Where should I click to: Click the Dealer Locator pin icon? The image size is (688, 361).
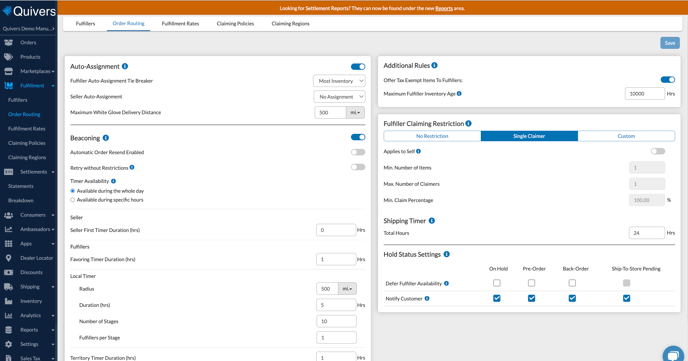tap(8, 258)
